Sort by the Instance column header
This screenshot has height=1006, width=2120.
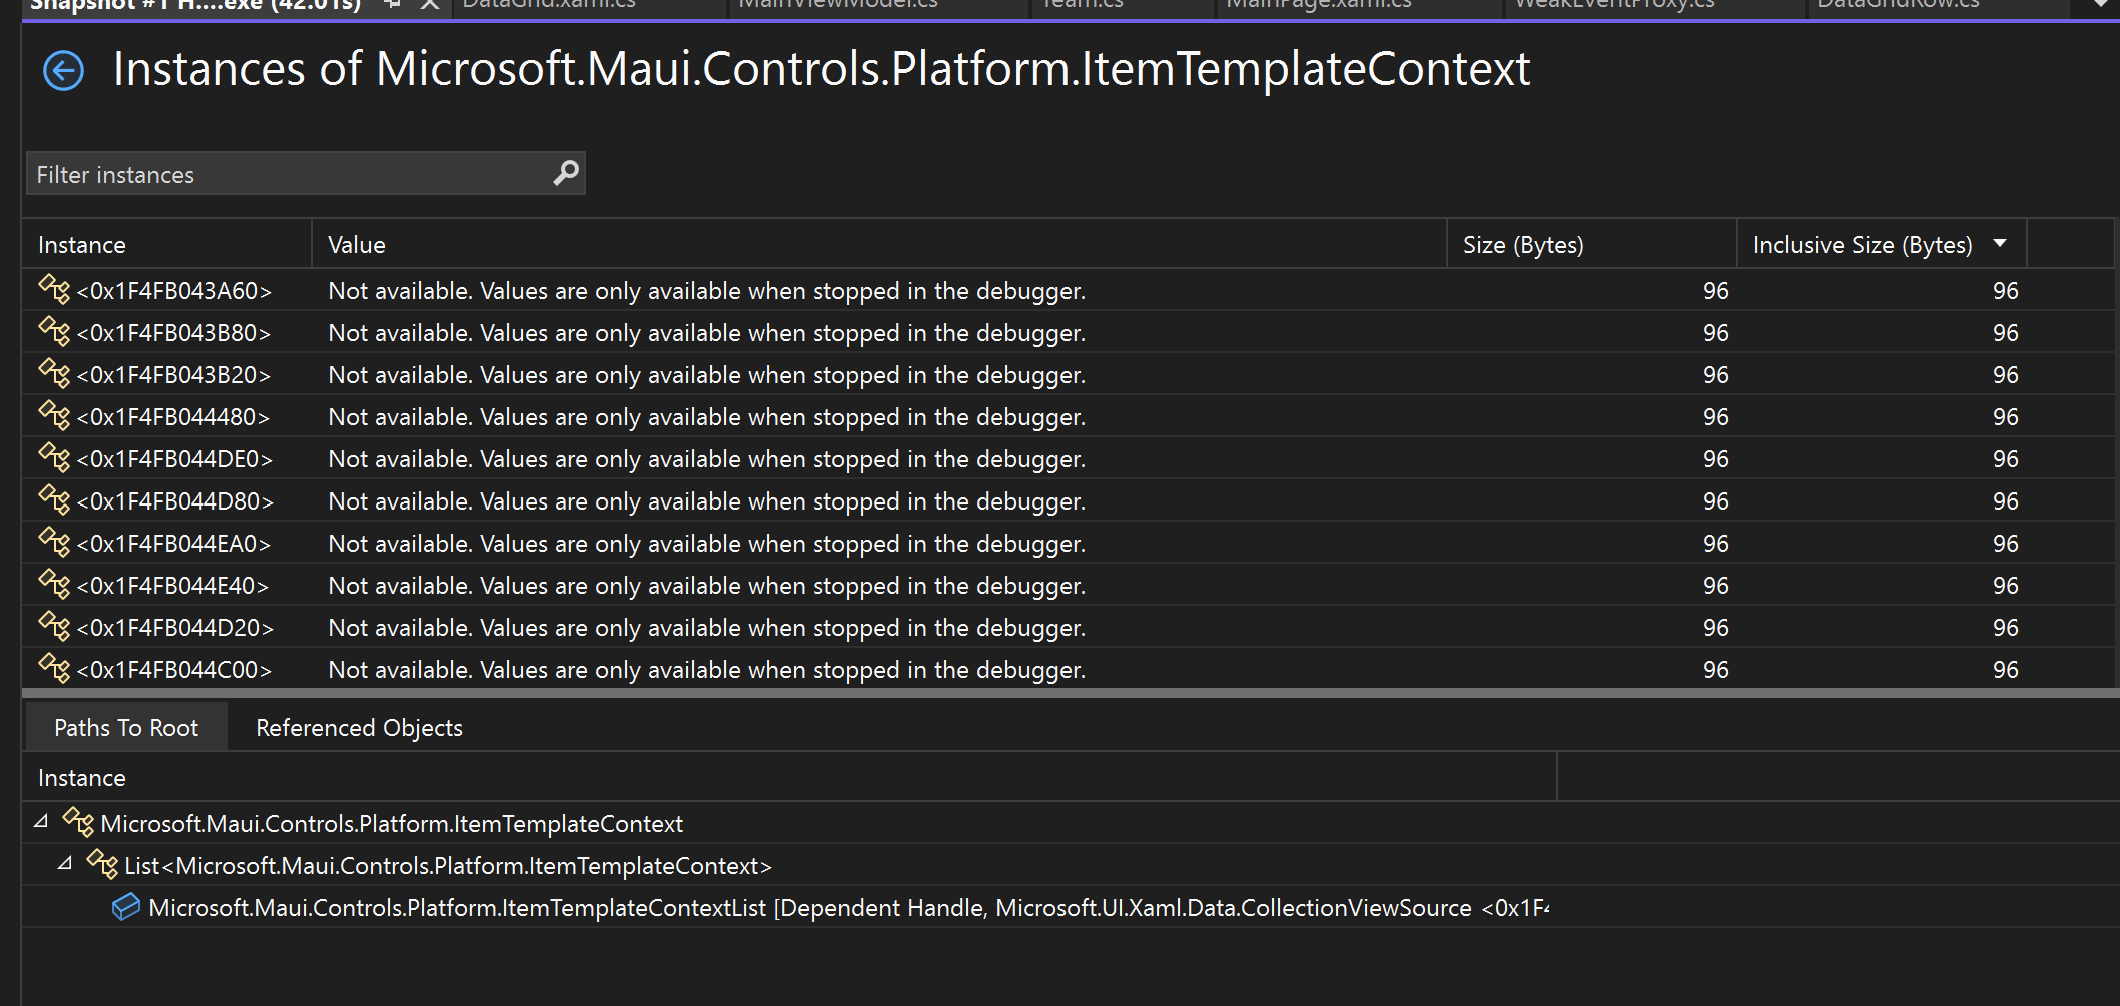(82, 243)
